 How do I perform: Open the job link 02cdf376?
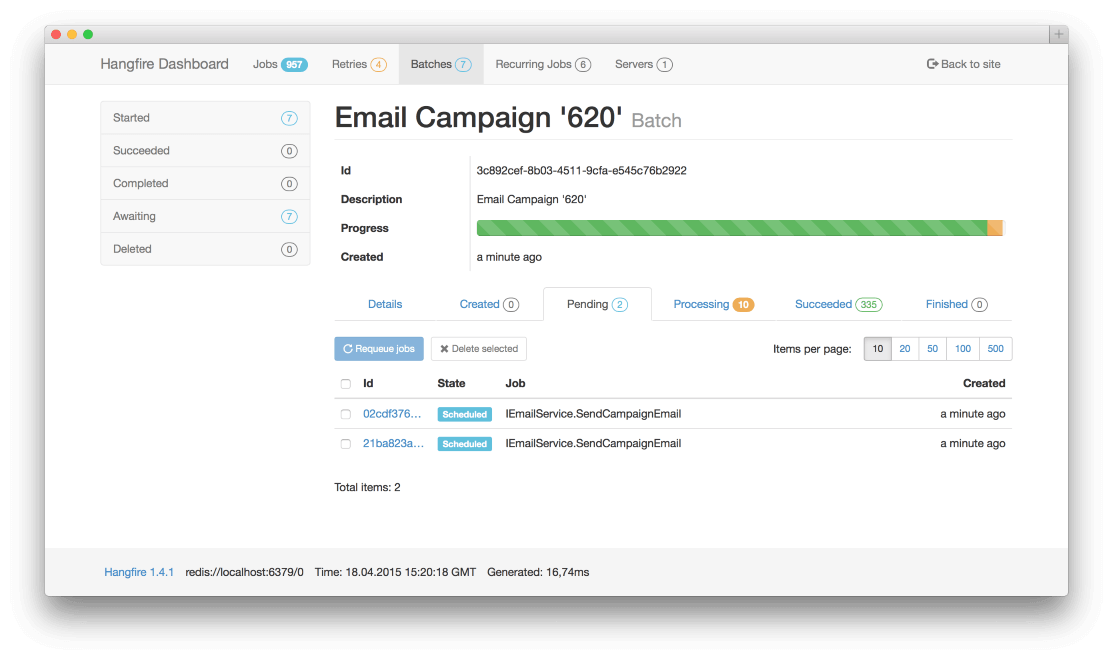394,413
